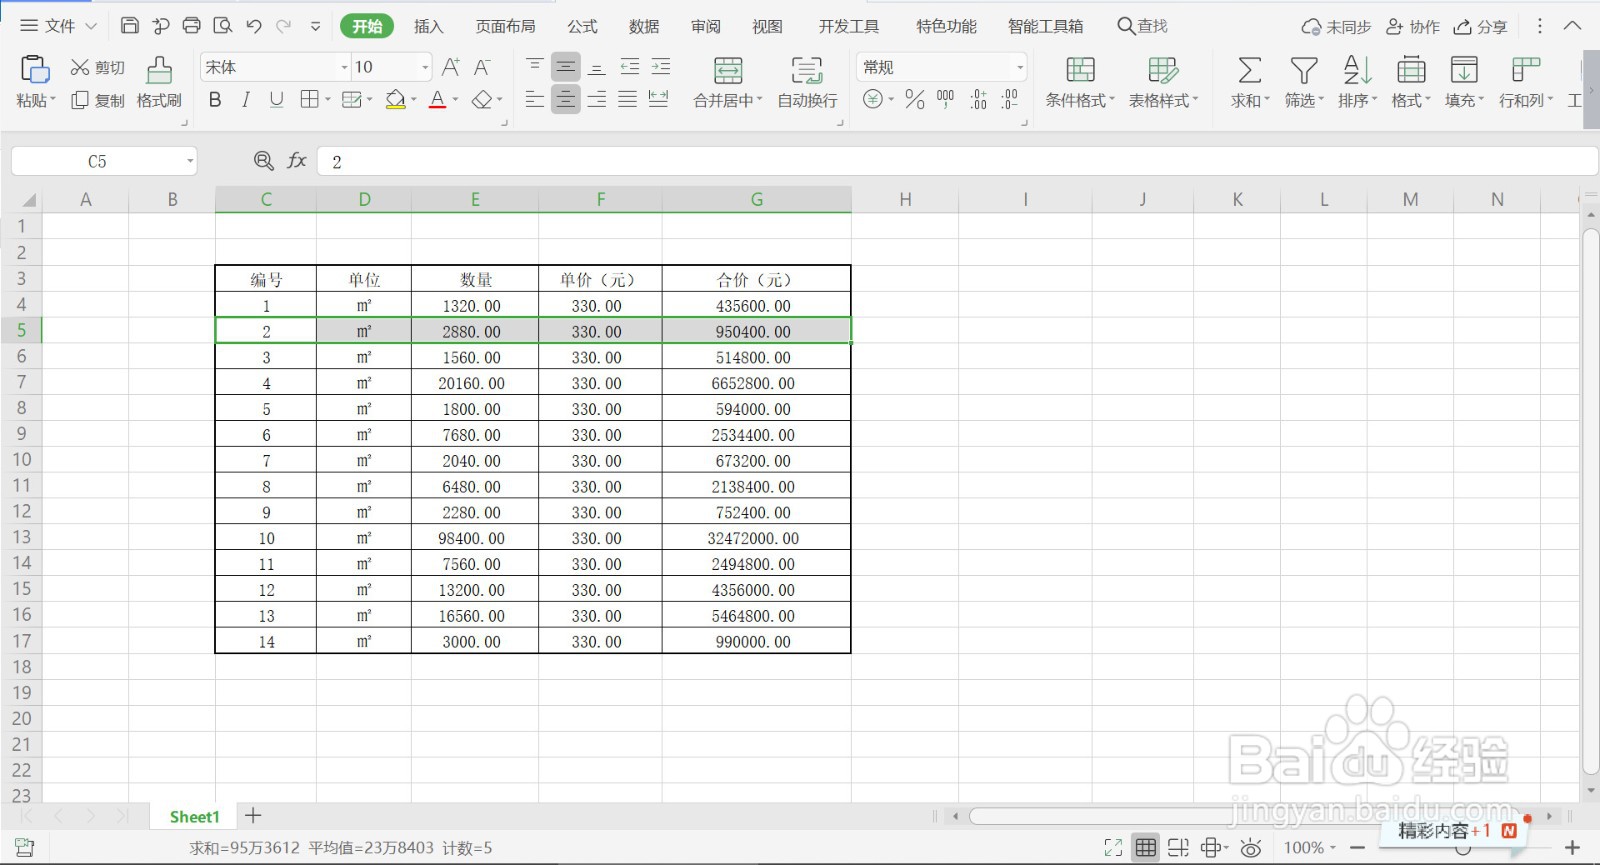The width and height of the screenshot is (1600, 865).
Task: Click the Increase Decimal icon
Action: (x=978, y=99)
